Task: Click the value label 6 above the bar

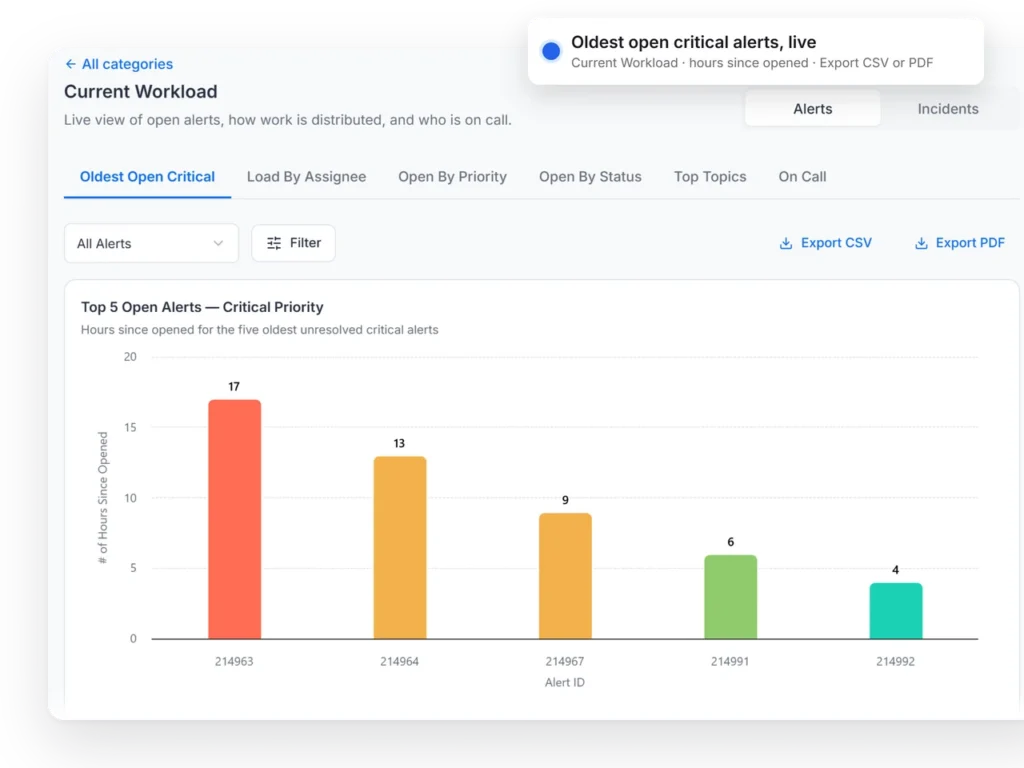Action: 730,542
